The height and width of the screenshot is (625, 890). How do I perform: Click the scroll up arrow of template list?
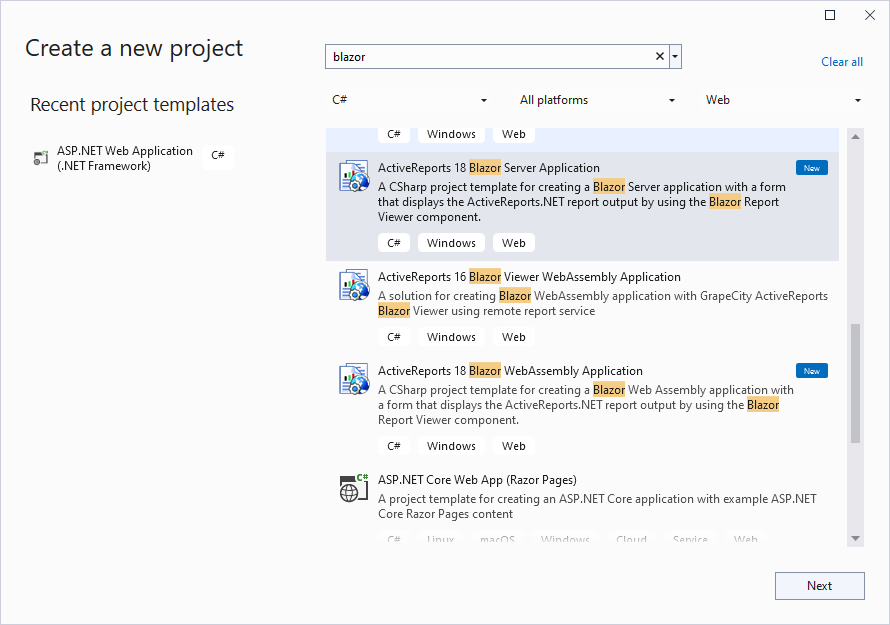pyautogui.click(x=855, y=137)
